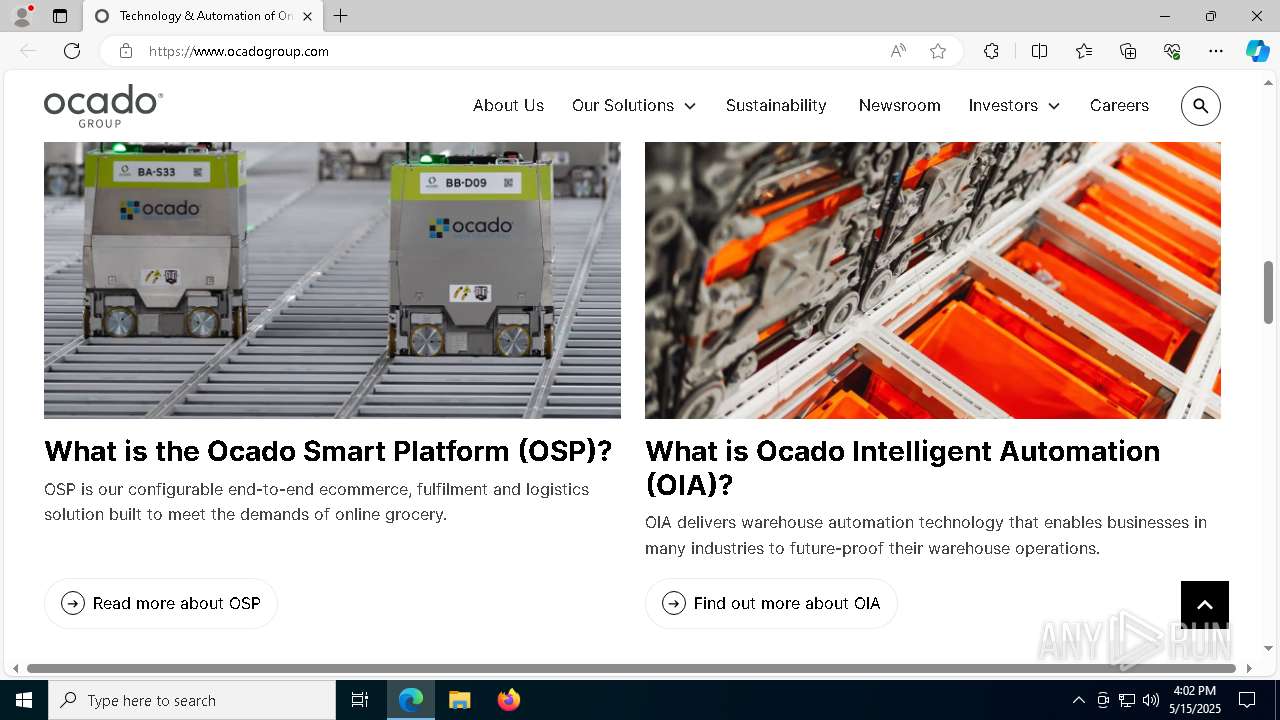Viewport: 1280px width, 720px height.
Task: Click the scrollbar down arrow
Action: point(1268,648)
